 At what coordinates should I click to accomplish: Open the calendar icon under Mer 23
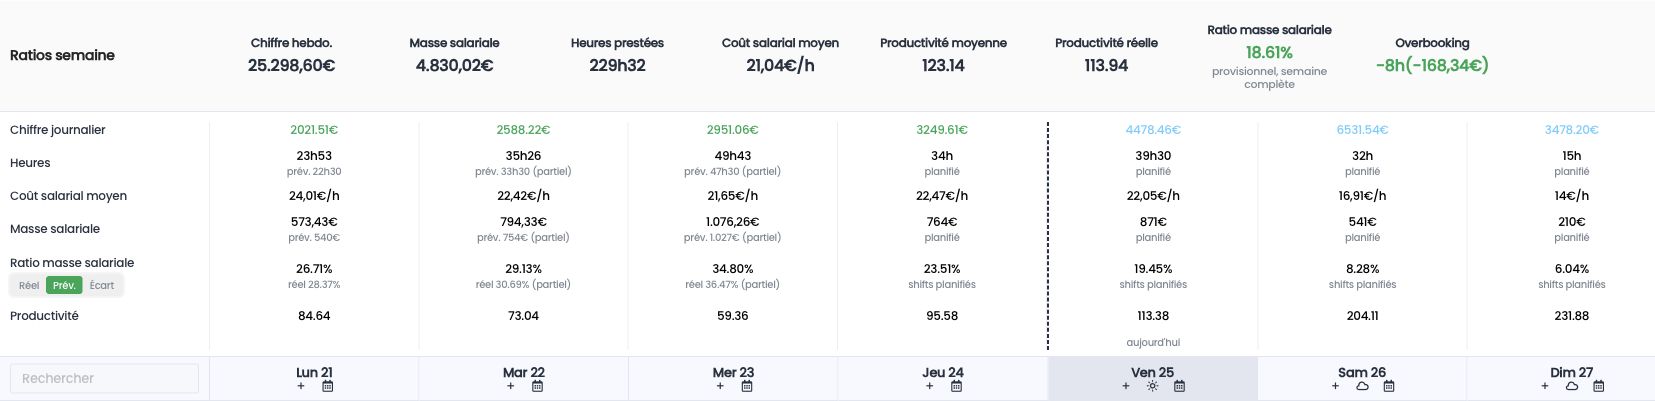747,386
